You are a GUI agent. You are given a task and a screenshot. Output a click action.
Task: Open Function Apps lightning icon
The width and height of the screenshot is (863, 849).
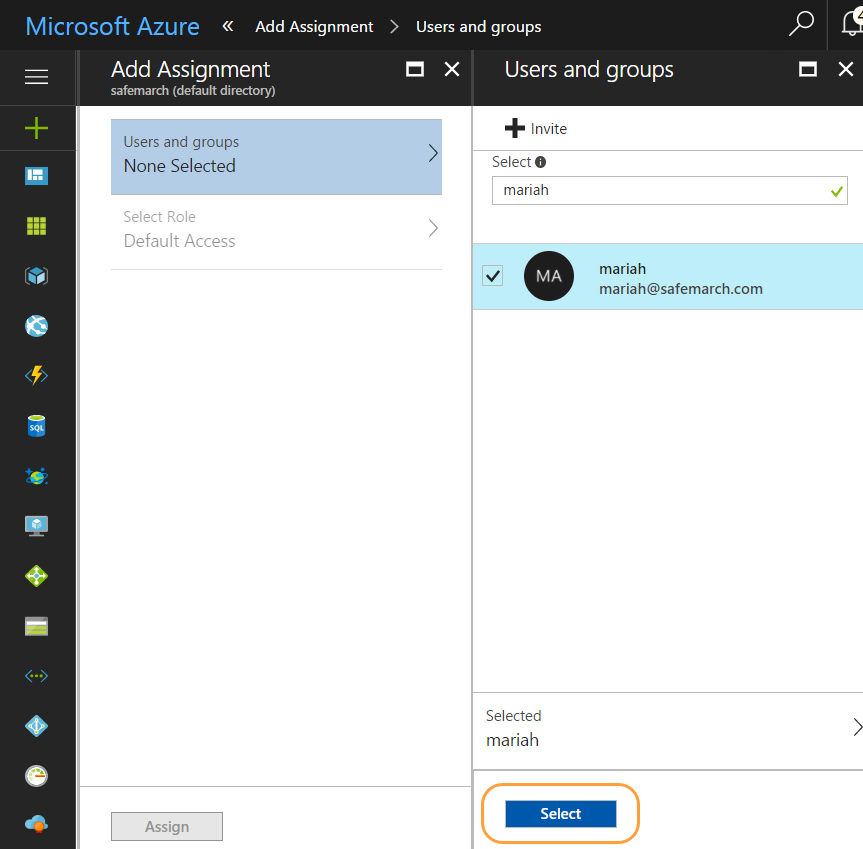pyautogui.click(x=36, y=376)
